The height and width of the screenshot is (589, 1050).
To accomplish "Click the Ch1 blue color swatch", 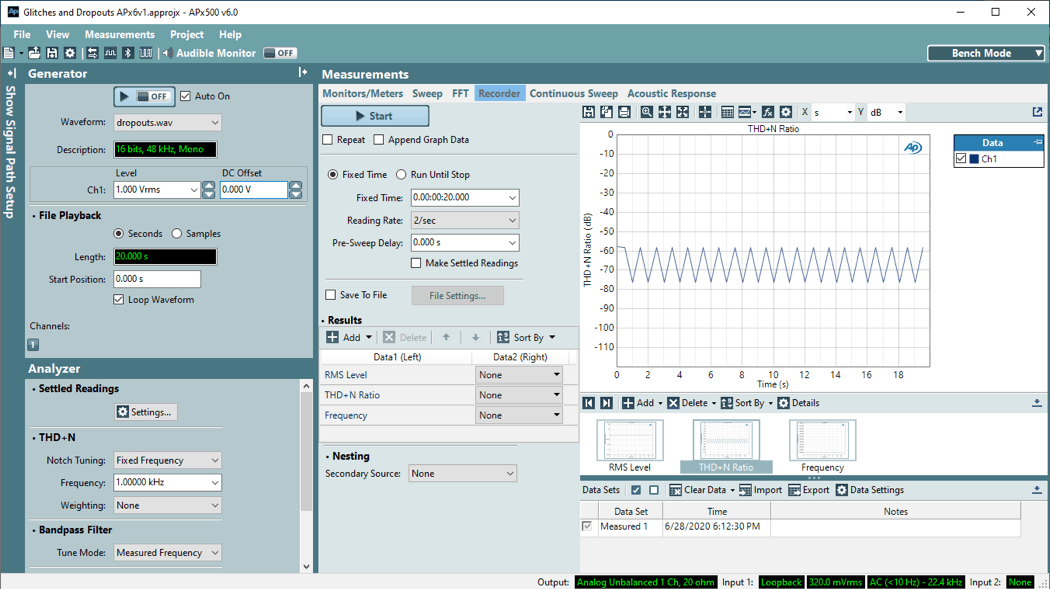I will point(974,159).
